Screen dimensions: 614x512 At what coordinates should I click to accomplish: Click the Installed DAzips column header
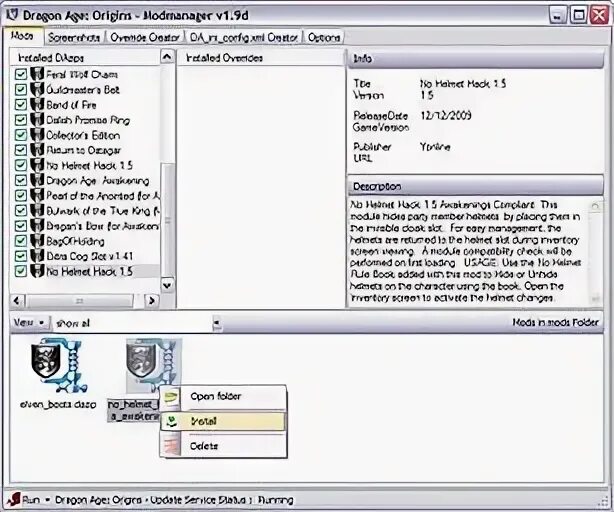pos(85,58)
